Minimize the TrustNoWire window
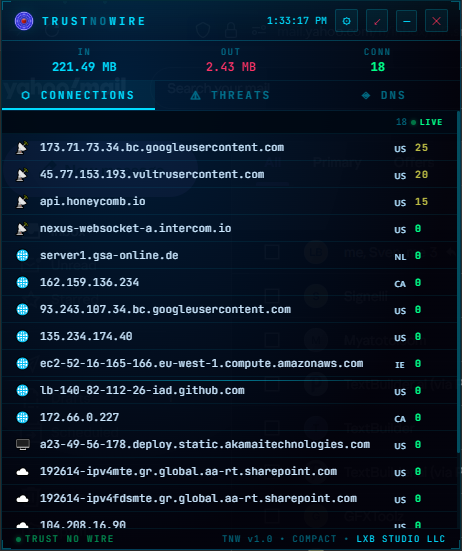 coord(406,21)
